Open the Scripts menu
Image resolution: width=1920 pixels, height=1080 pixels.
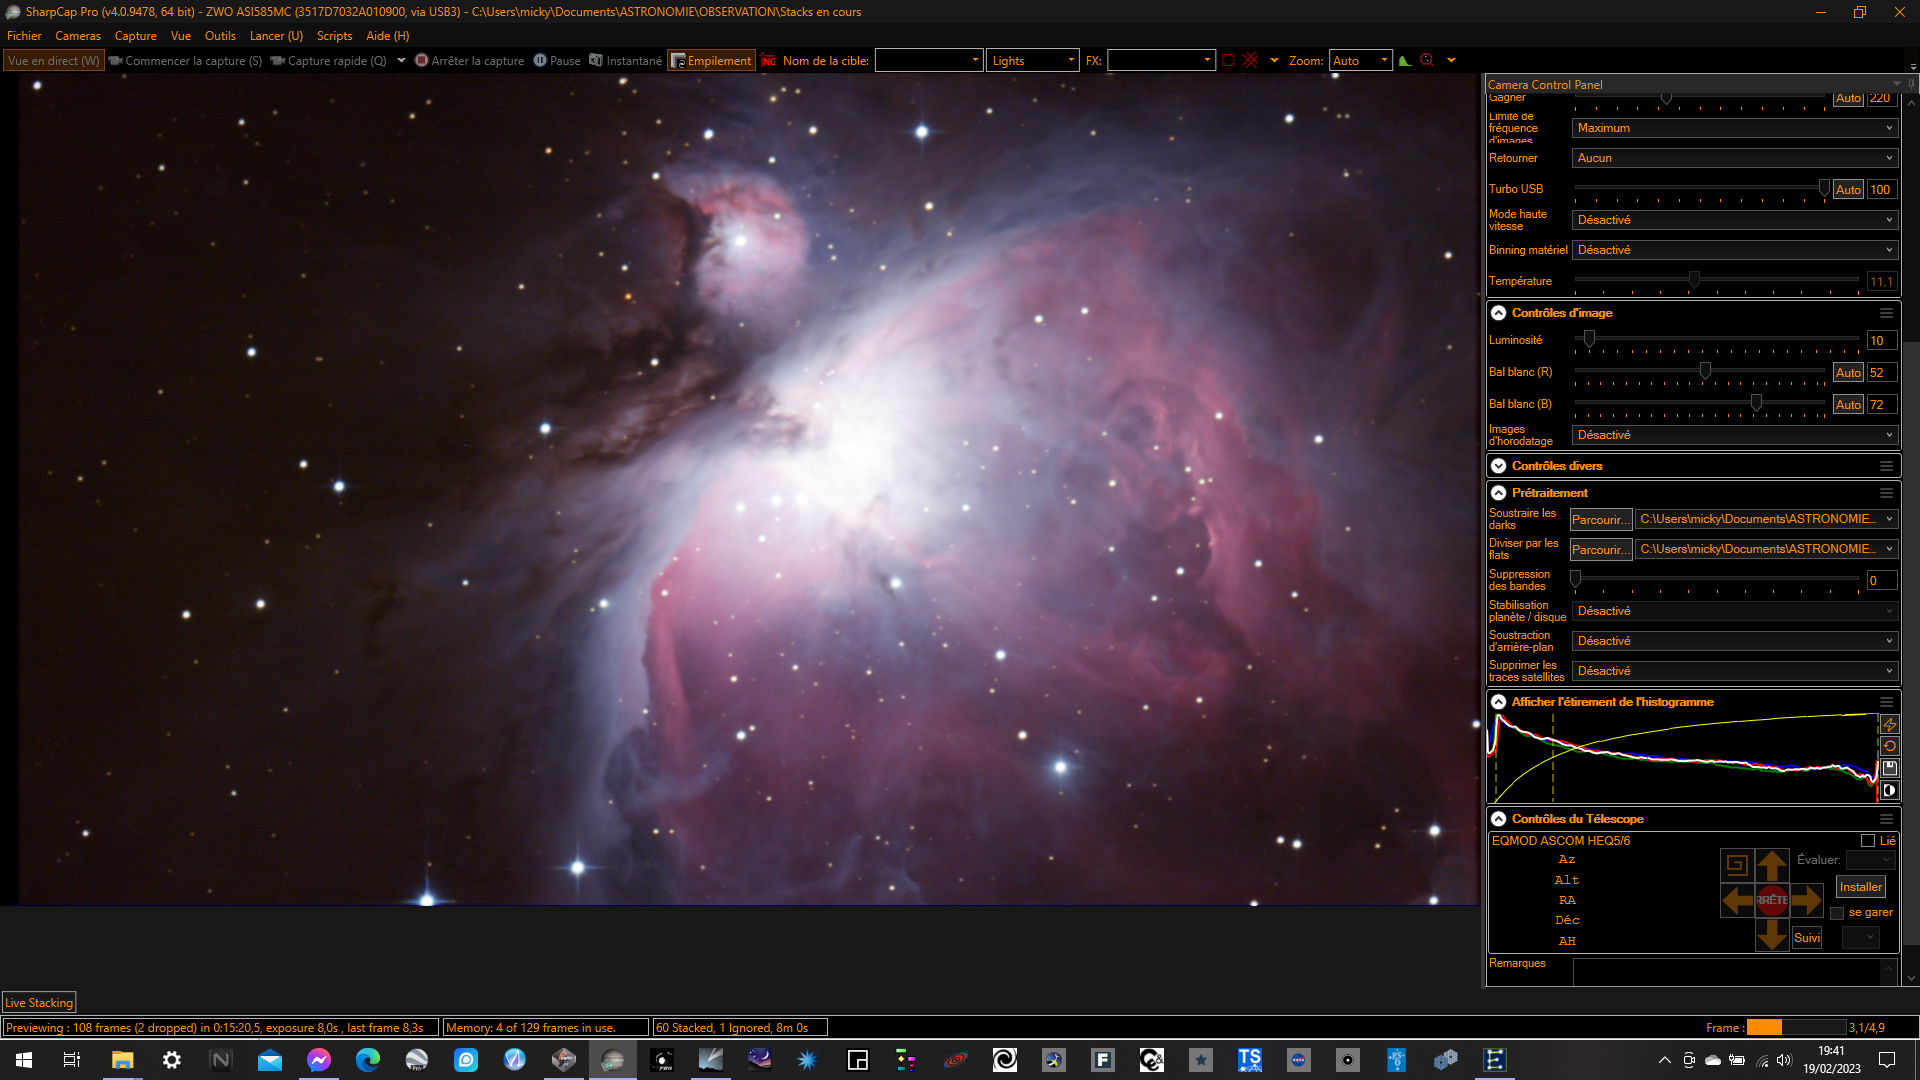[x=334, y=36]
